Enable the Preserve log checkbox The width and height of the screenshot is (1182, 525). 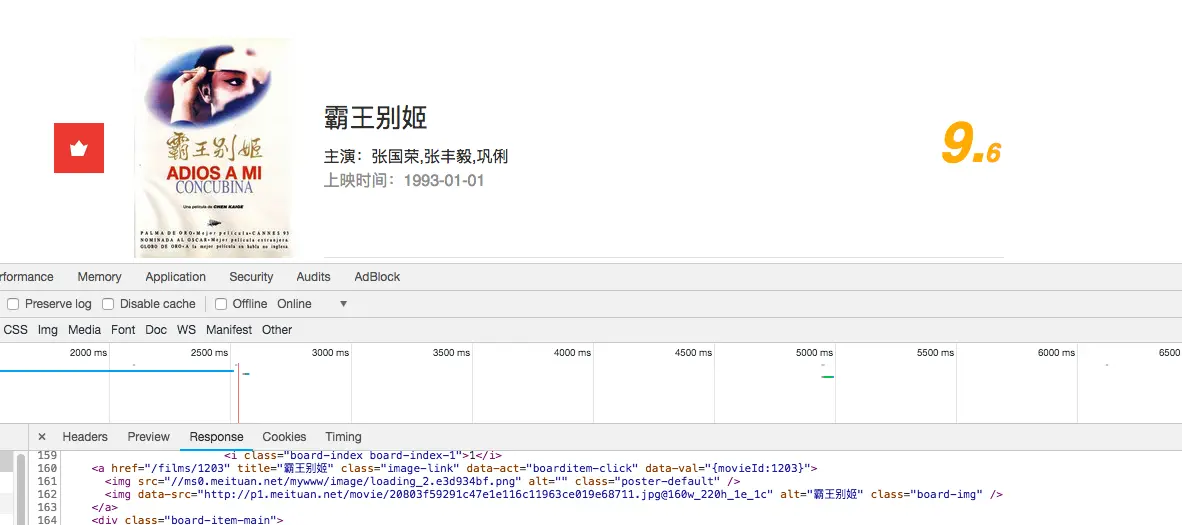[13, 304]
